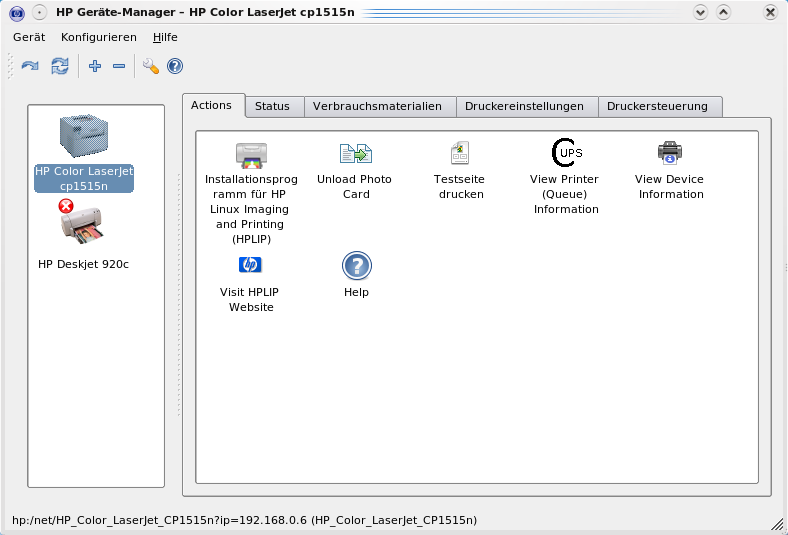This screenshot has height=535, width=788.
Task: Click the 'Unload Photo Card' label text
Action: [x=355, y=186]
